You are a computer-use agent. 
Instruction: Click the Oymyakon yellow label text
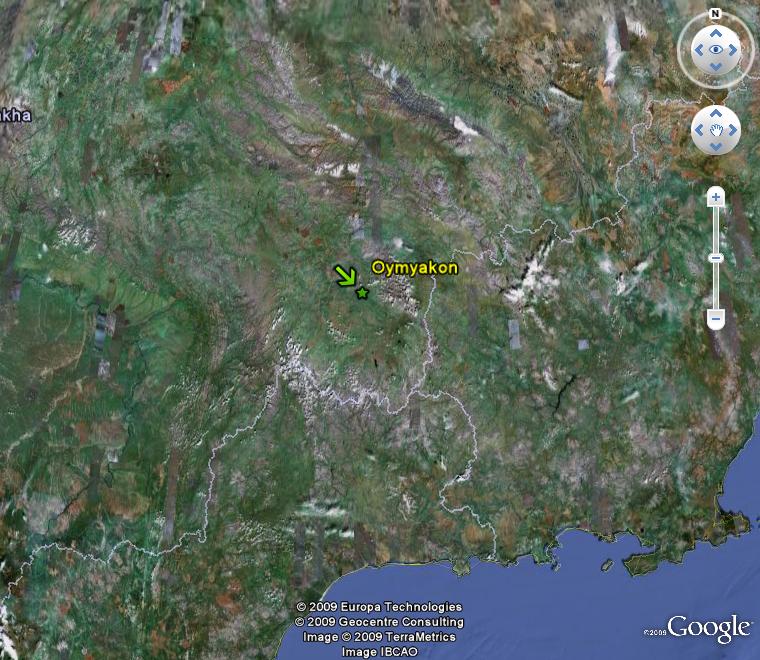coord(414,267)
